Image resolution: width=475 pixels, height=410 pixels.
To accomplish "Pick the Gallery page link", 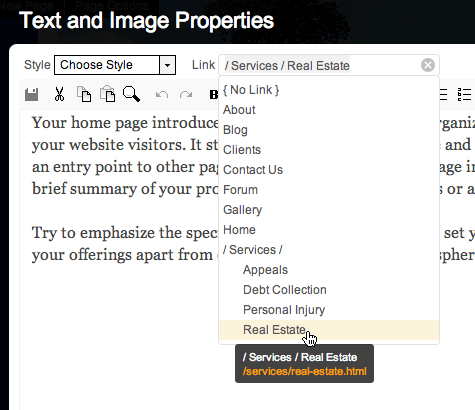I will [242, 210].
